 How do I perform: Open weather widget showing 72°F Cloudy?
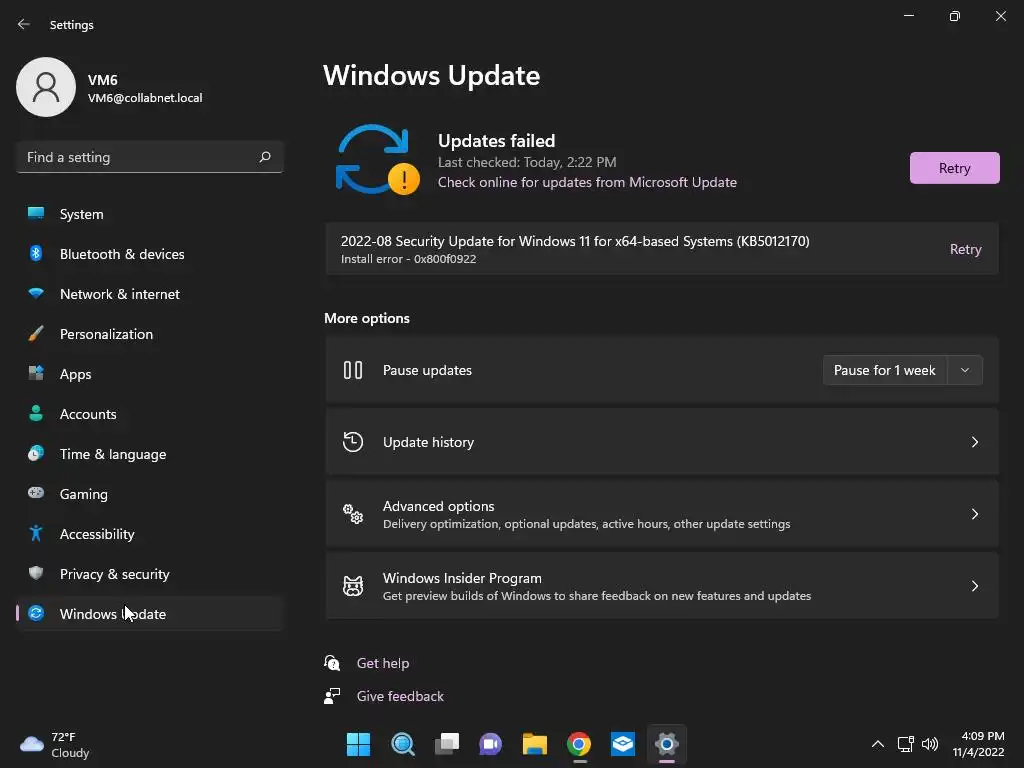tap(55, 744)
